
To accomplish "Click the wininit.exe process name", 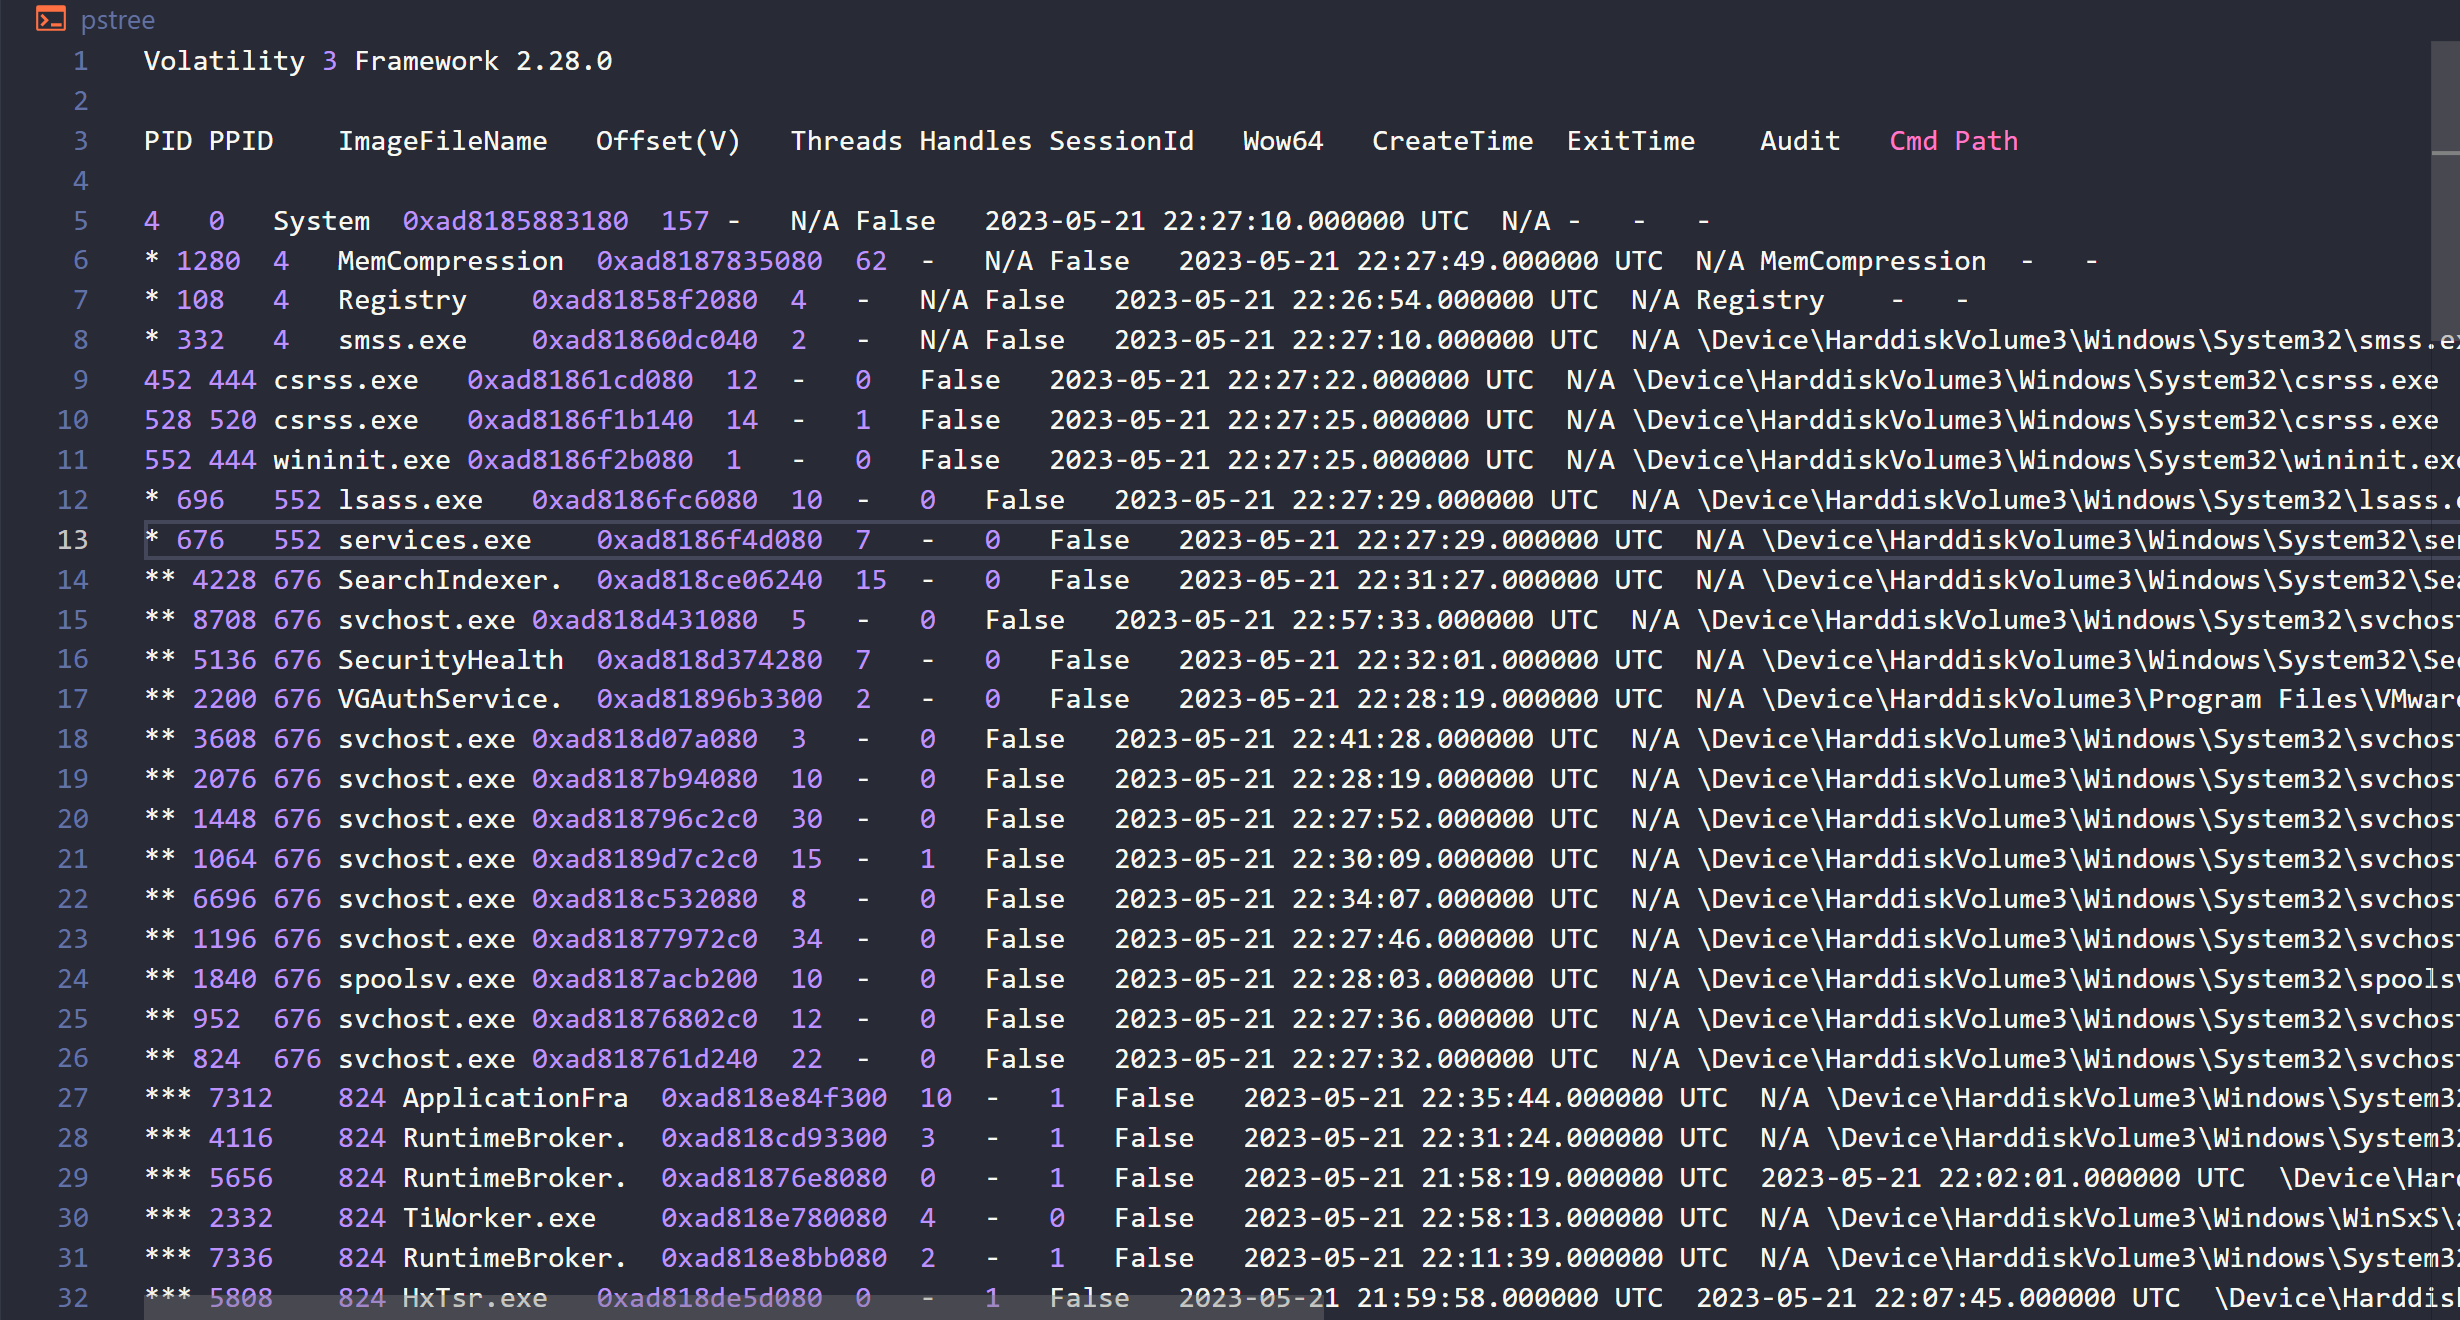I will 362,460.
